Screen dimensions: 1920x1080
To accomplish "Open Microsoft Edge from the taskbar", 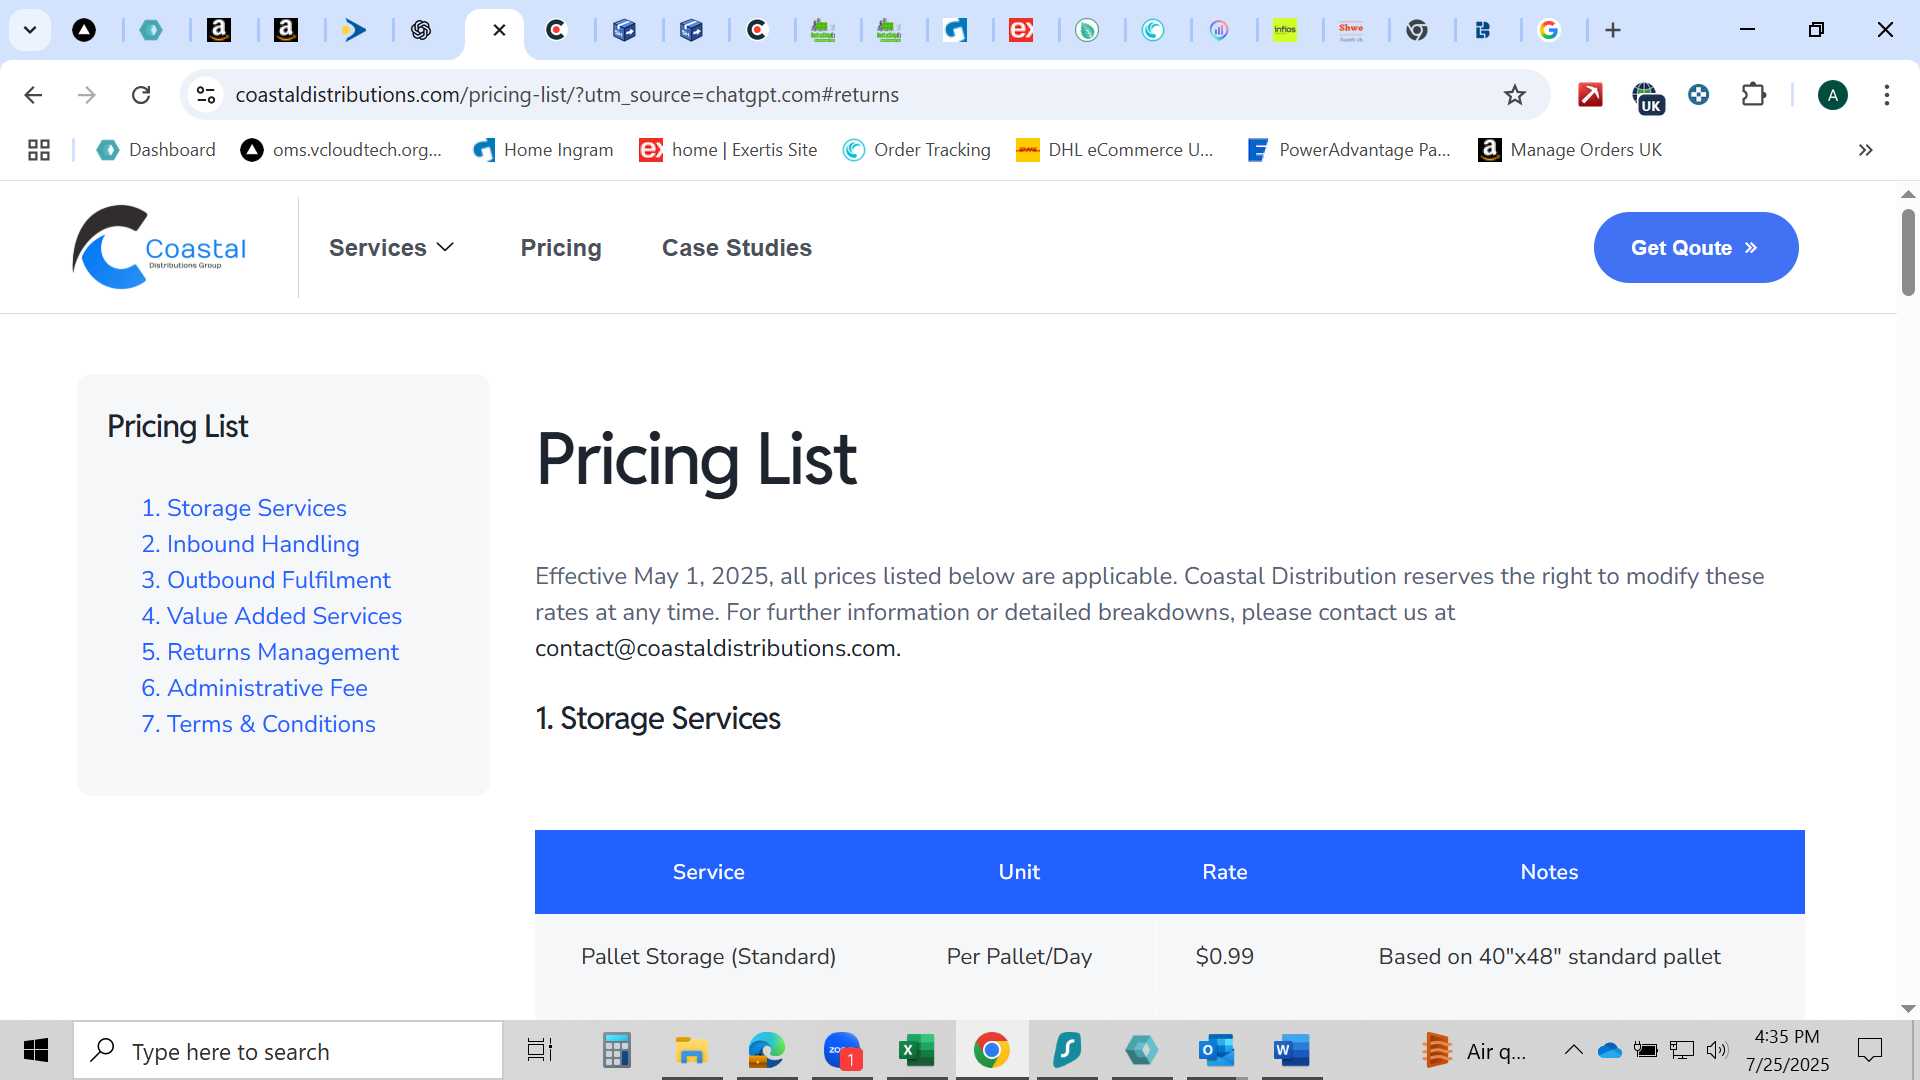I will click(766, 1051).
